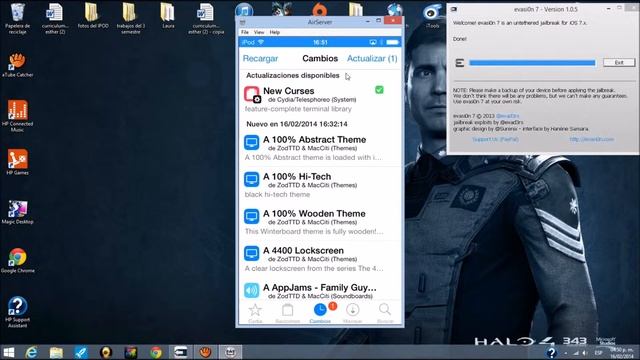Image resolution: width=640 pixels, height=360 pixels.
Task: Click AirServer title bar app icon
Action: 242,22
